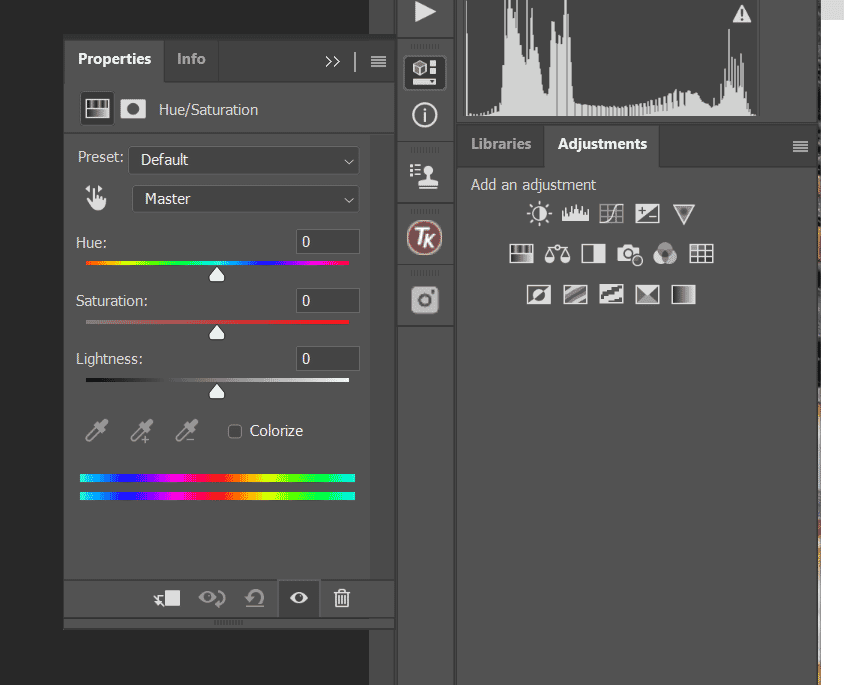Image resolution: width=844 pixels, height=685 pixels.
Task: Add a Levels adjustment layer
Action: coord(574,213)
